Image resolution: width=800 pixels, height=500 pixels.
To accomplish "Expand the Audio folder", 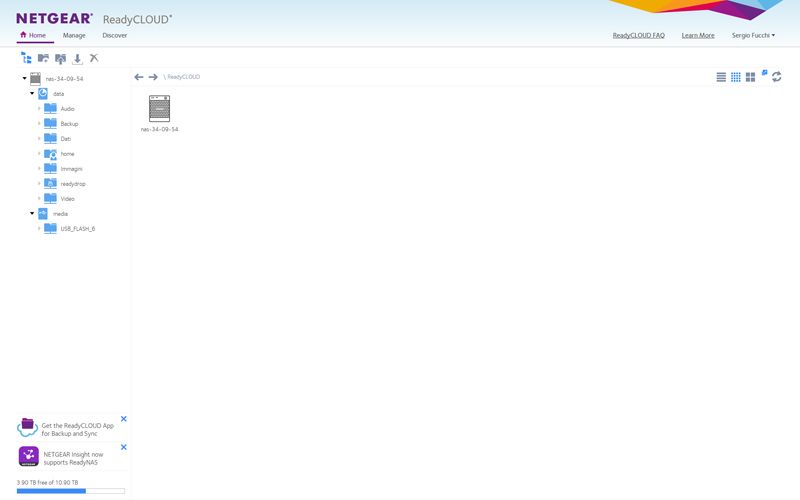I will (39, 109).
